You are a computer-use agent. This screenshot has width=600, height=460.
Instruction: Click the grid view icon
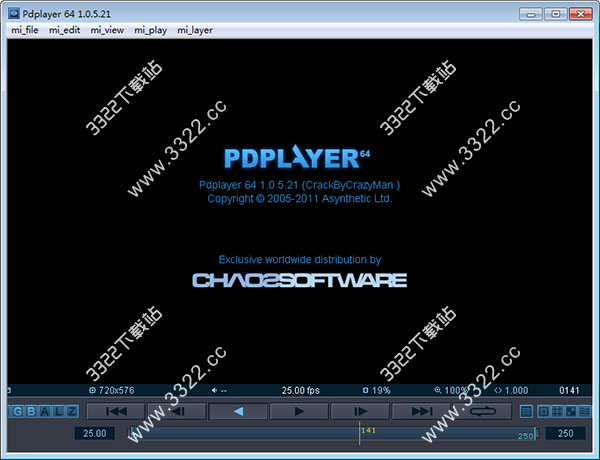tap(557, 411)
